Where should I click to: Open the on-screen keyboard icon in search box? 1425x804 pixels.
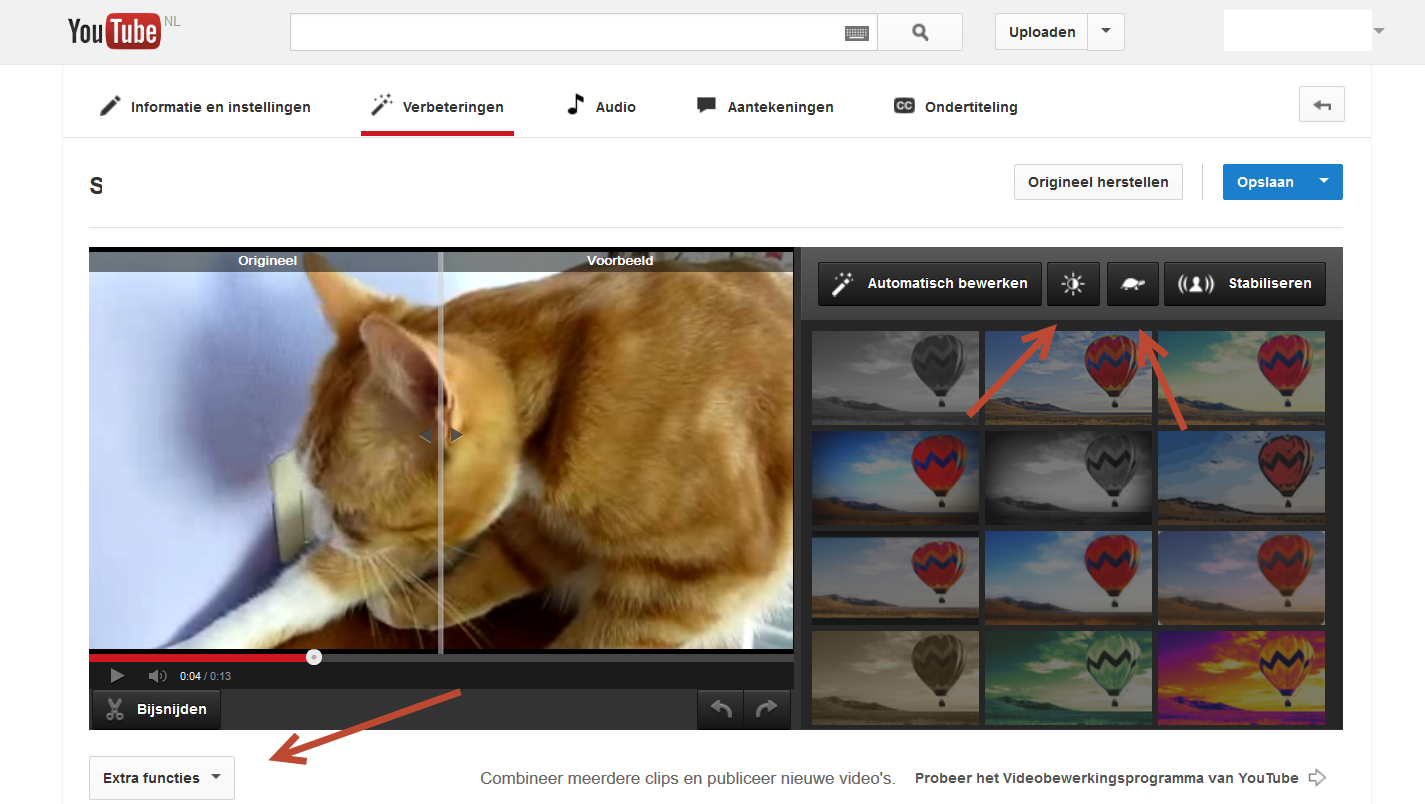coord(856,33)
